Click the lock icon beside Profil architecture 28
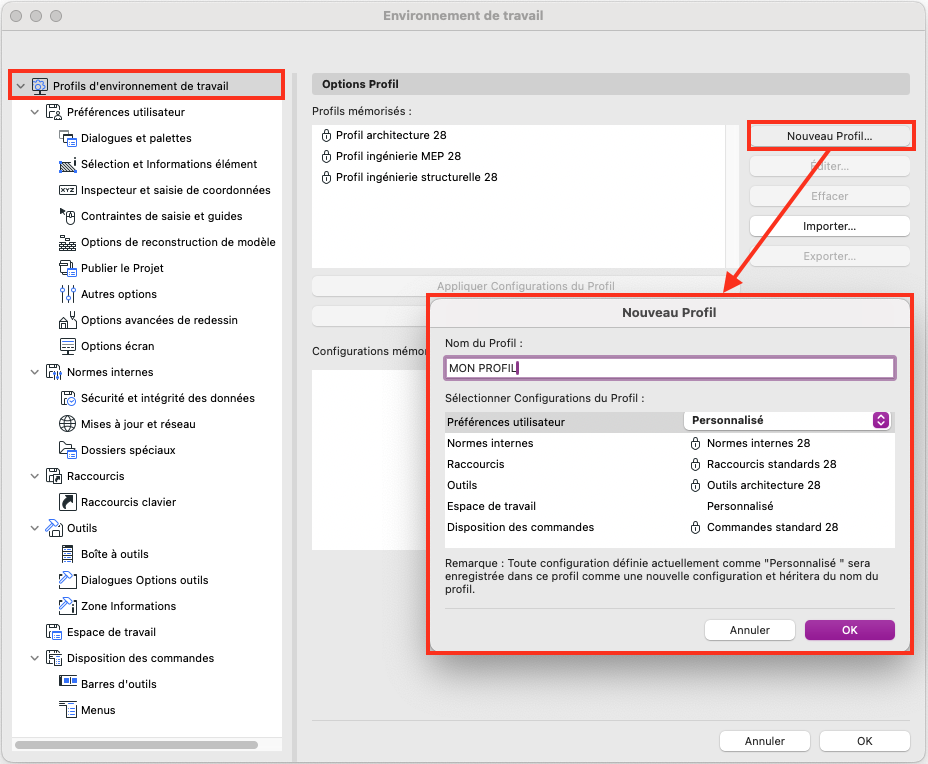928x764 pixels. coord(326,136)
